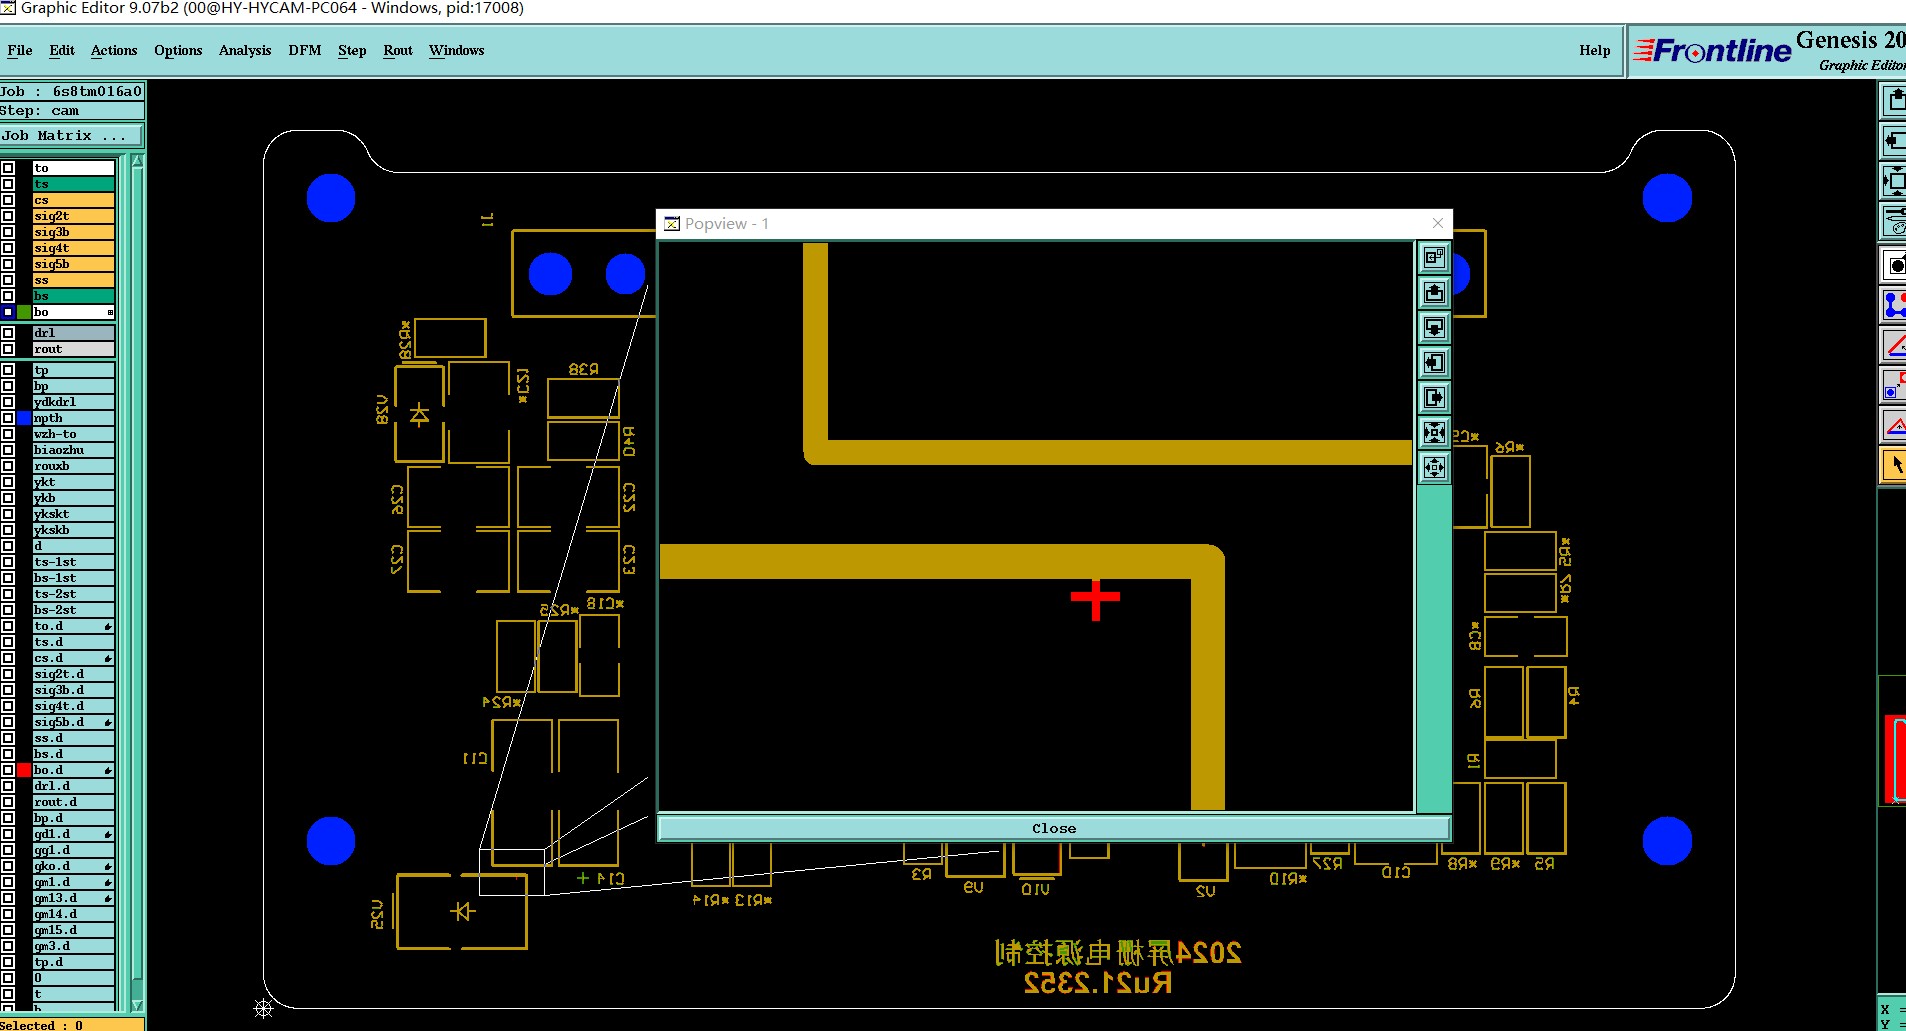
Task: Toggle checkbox for layer drl
Action: pos(8,333)
